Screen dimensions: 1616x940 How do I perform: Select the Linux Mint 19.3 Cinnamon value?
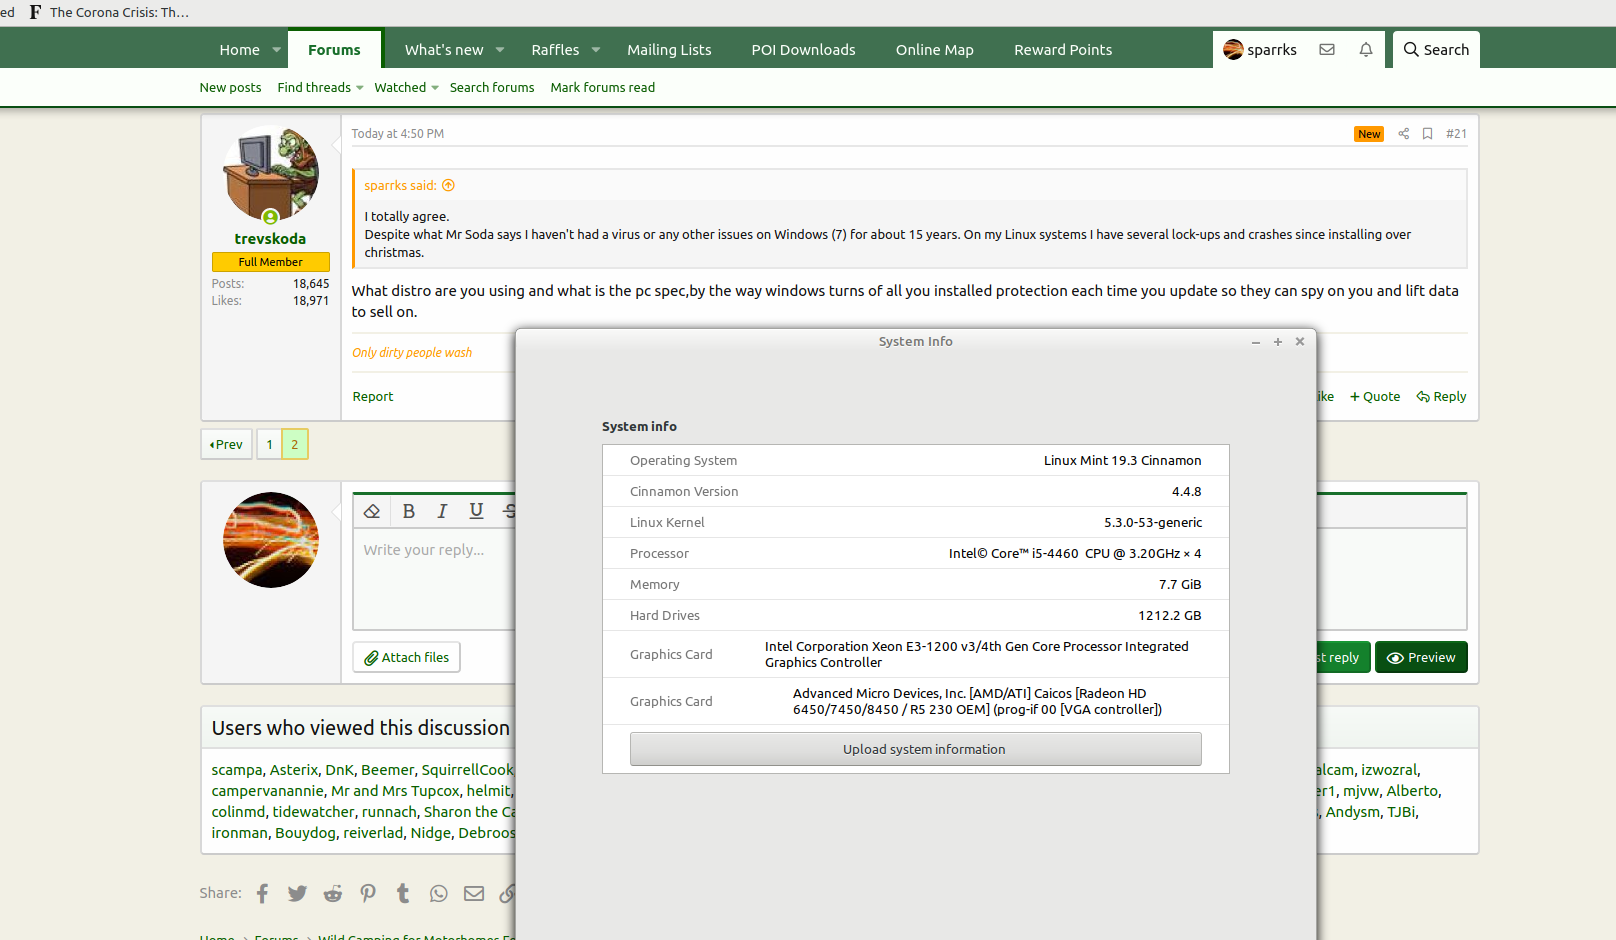(x=1122, y=461)
